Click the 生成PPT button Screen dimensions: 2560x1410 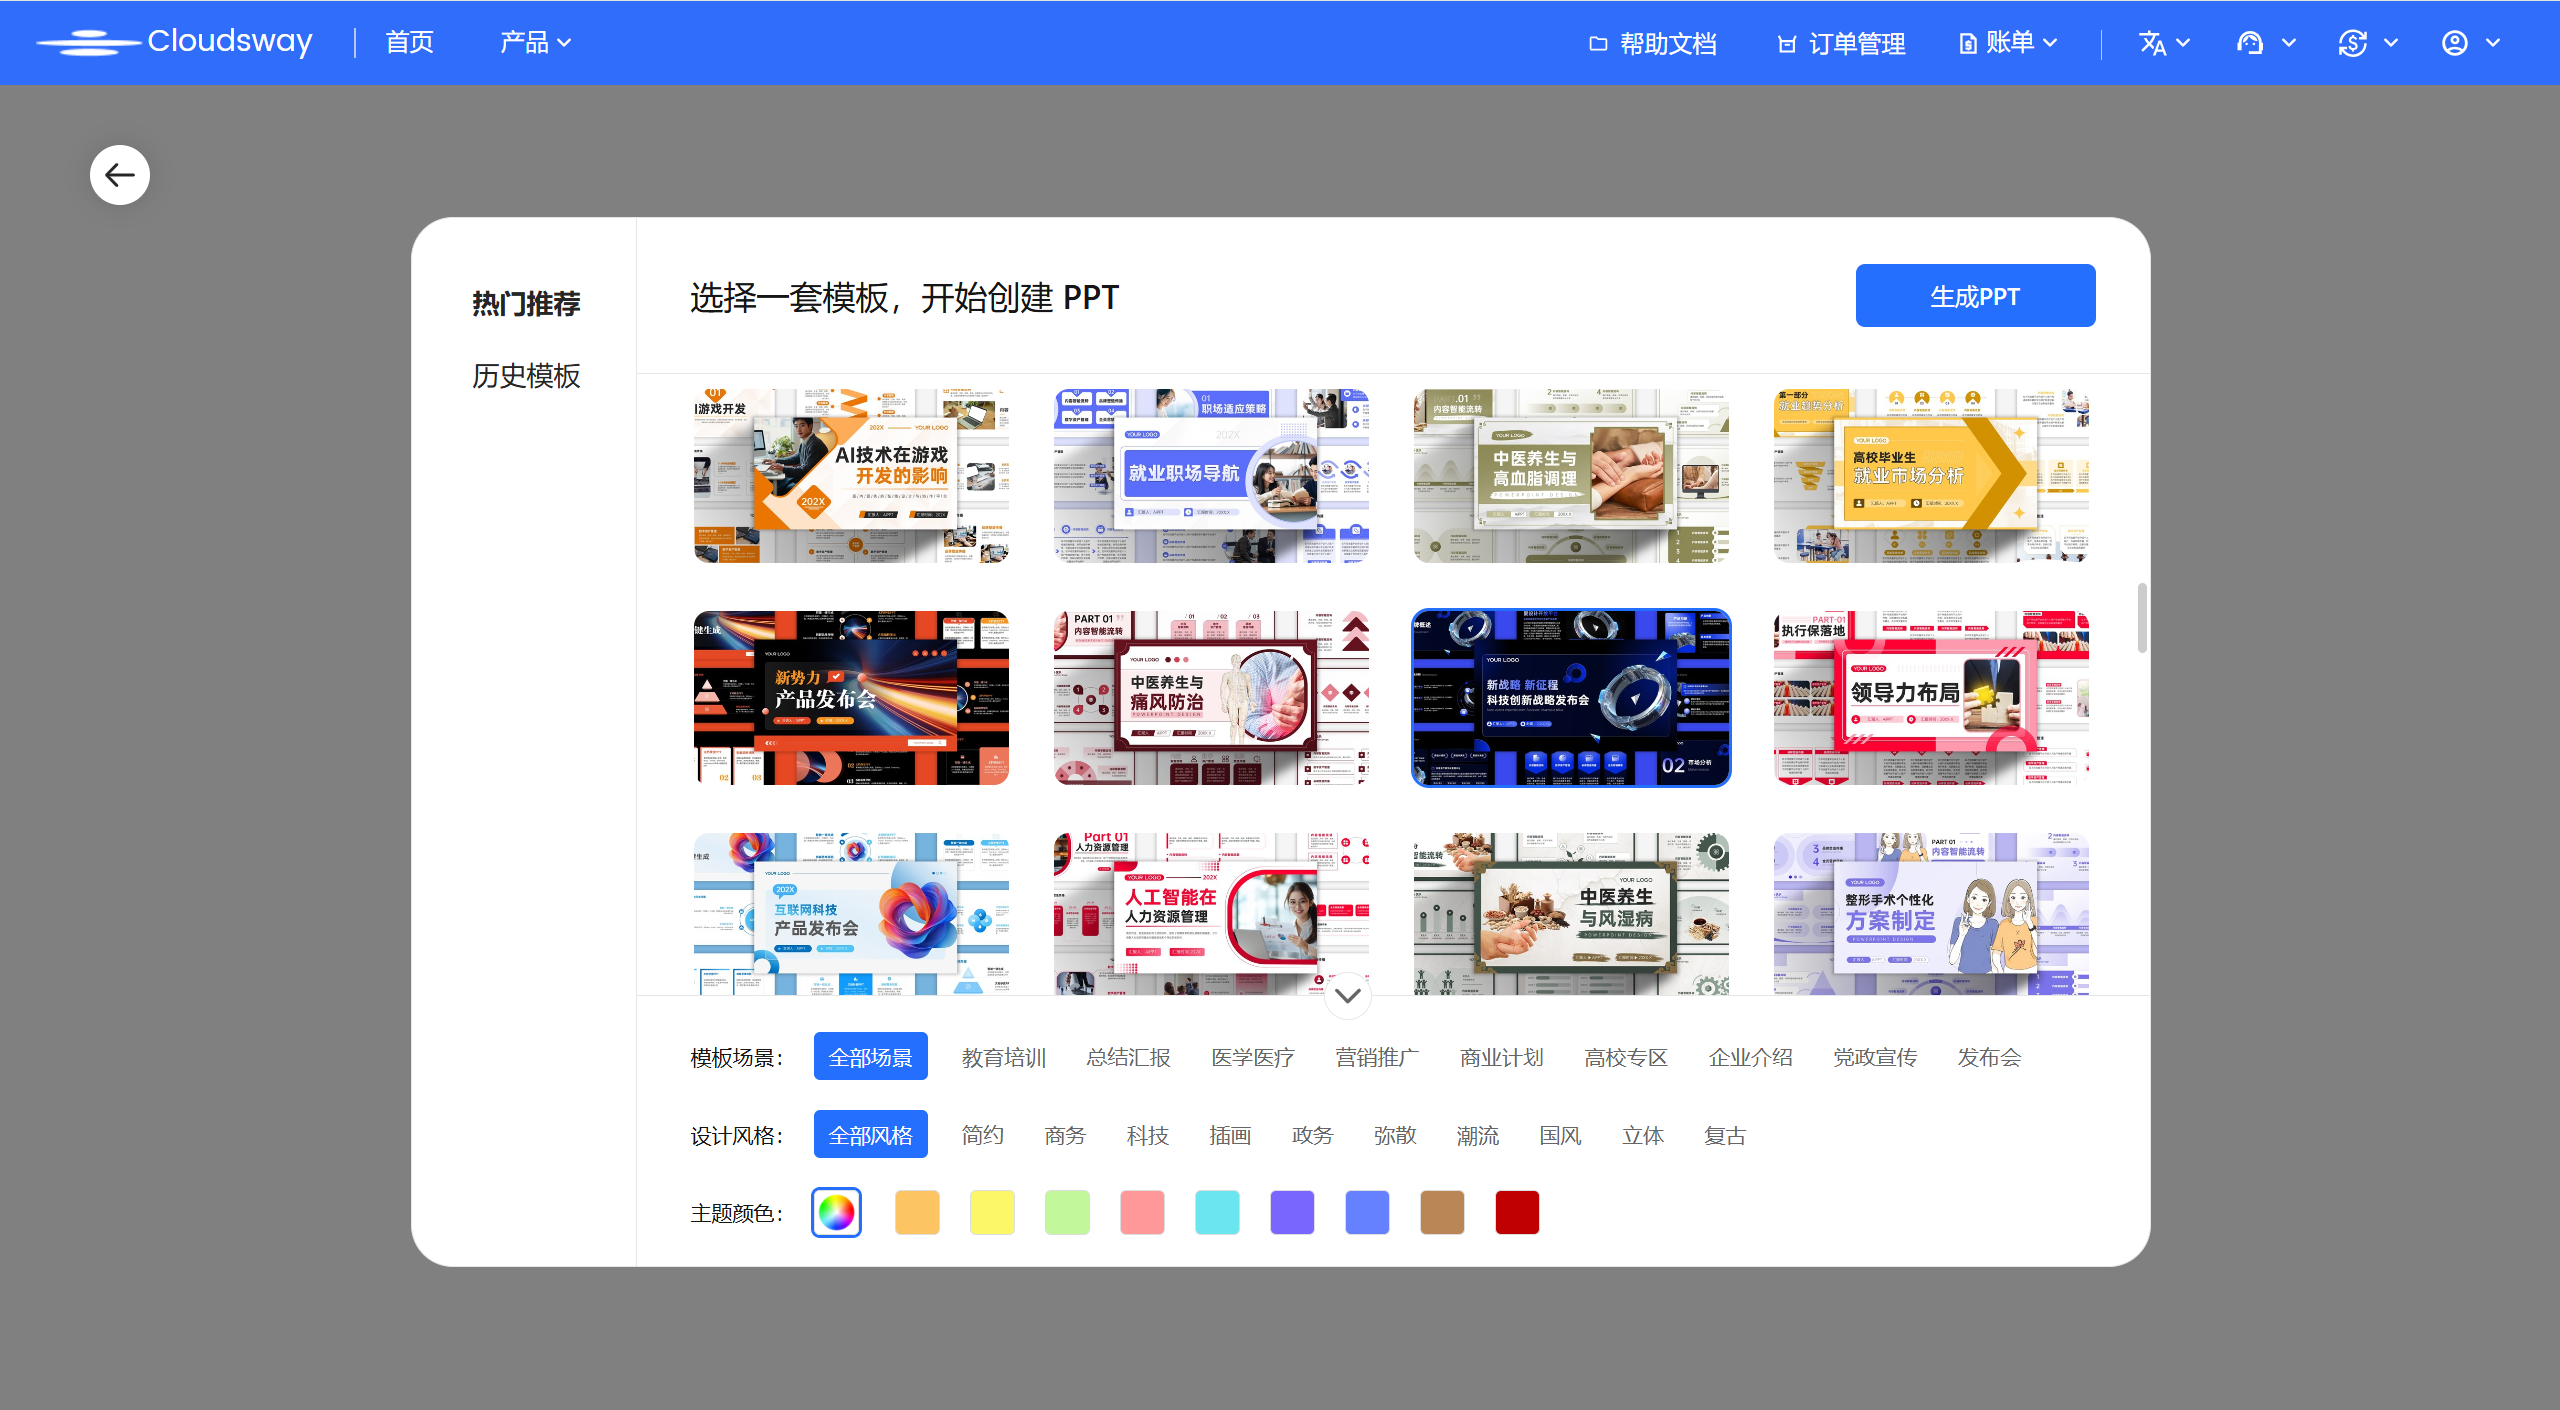pyautogui.click(x=1975, y=296)
